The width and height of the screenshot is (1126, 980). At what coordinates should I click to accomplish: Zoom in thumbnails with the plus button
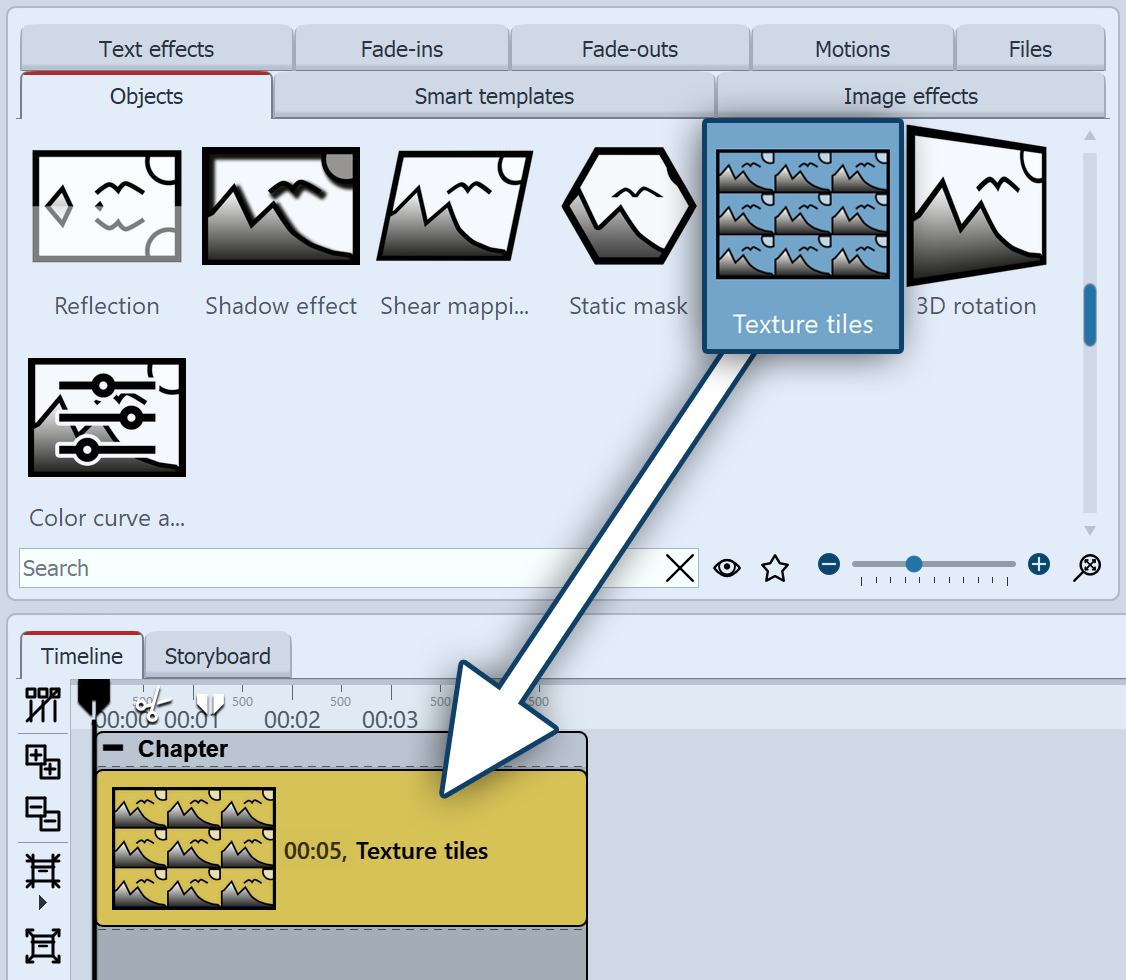click(x=1038, y=564)
